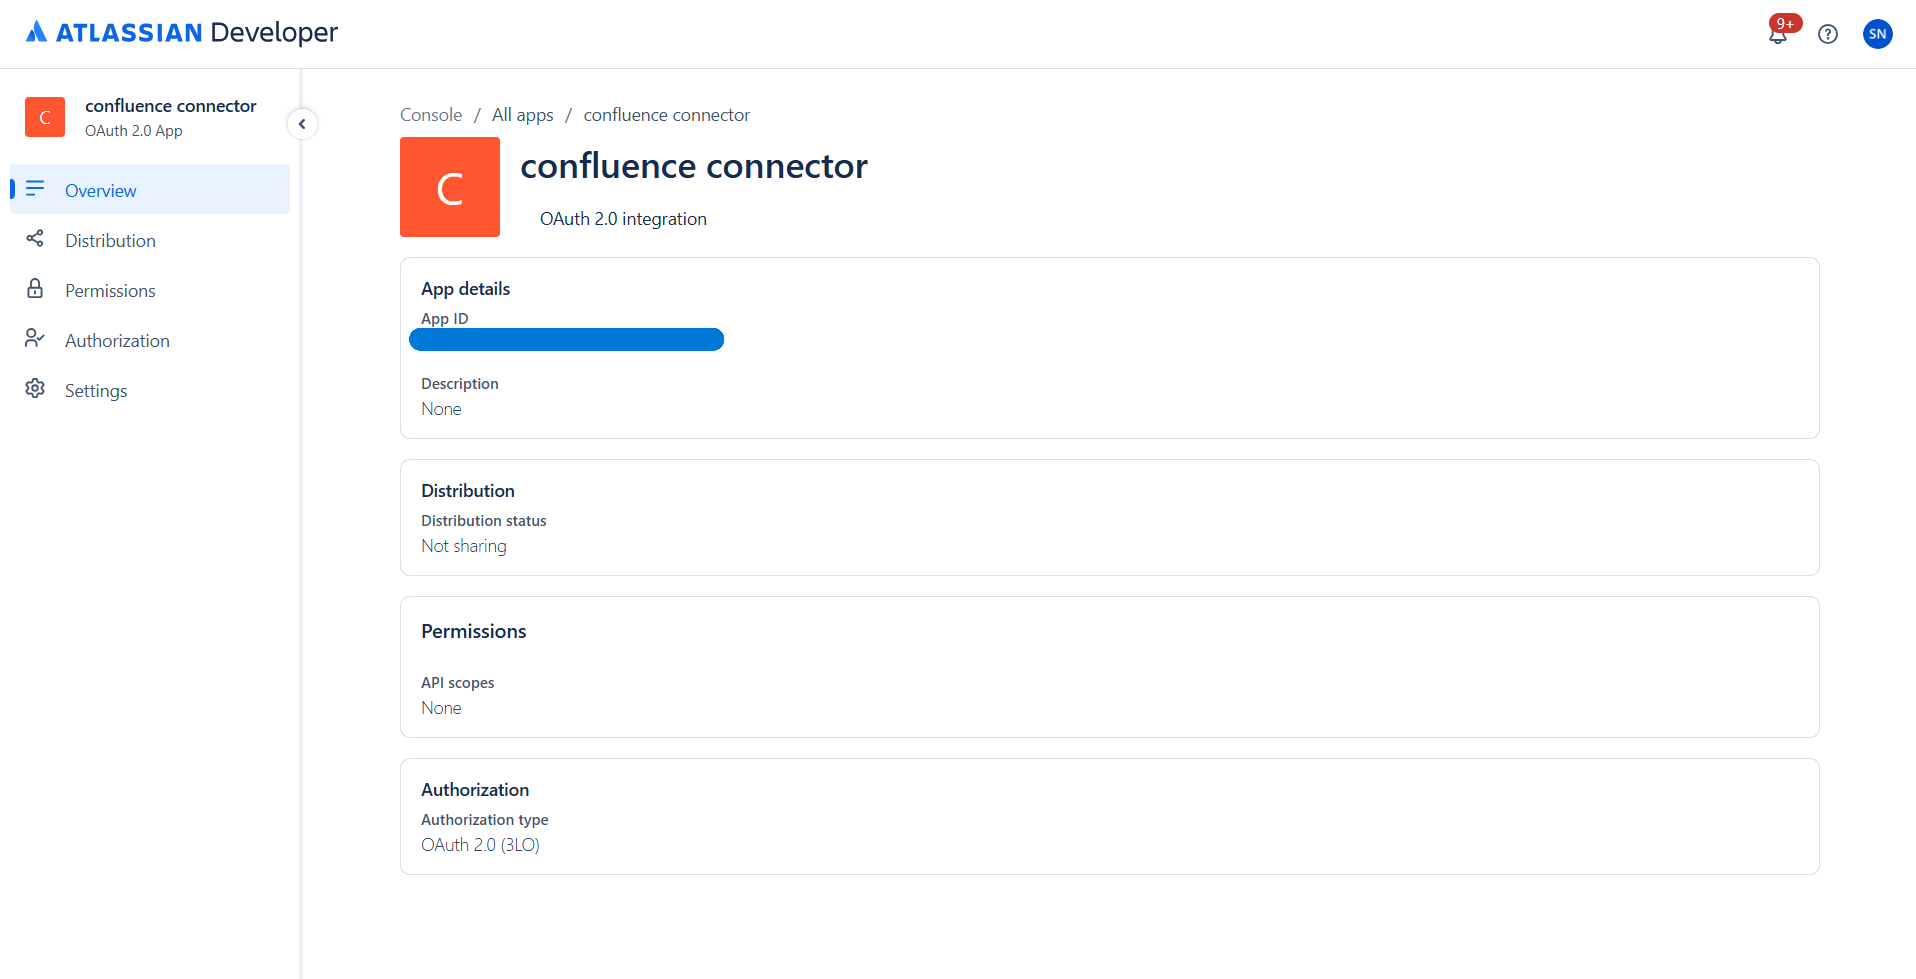Click confluence connector in the breadcrumb
1916x979 pixels.
666,114
